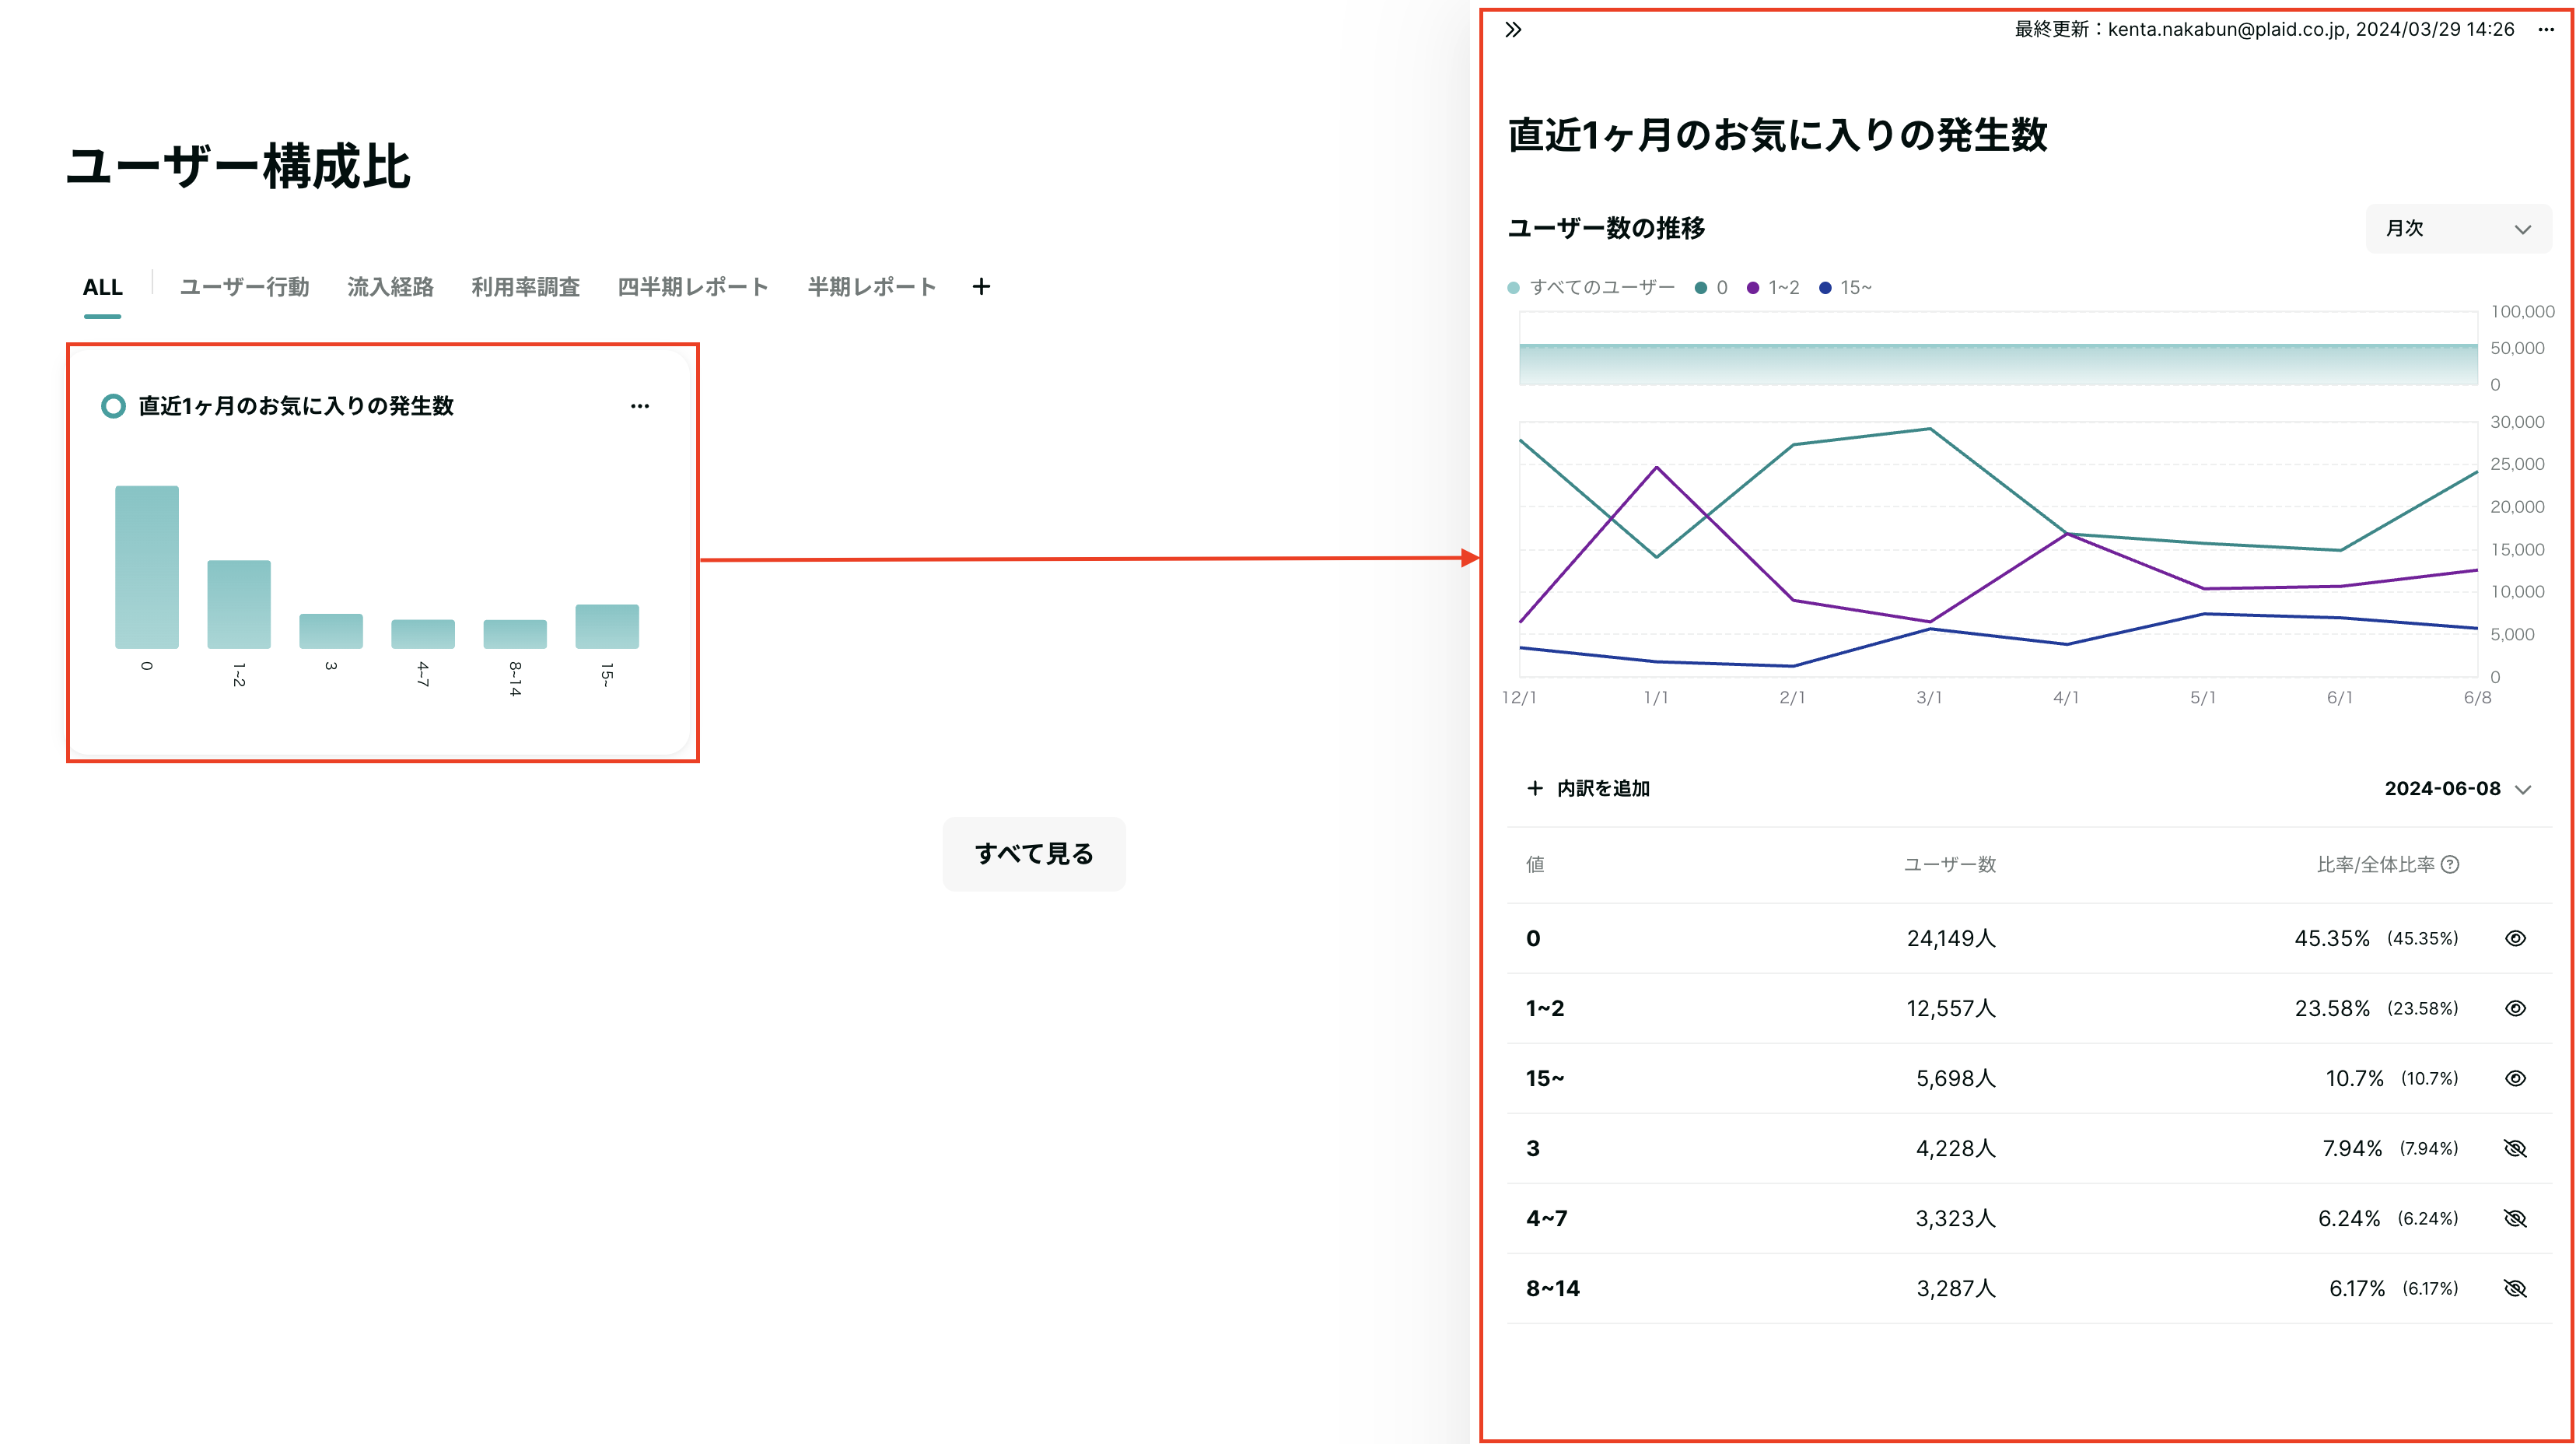
Task: Click the 12,557人 user count cell
Action: point(1951,1009)
